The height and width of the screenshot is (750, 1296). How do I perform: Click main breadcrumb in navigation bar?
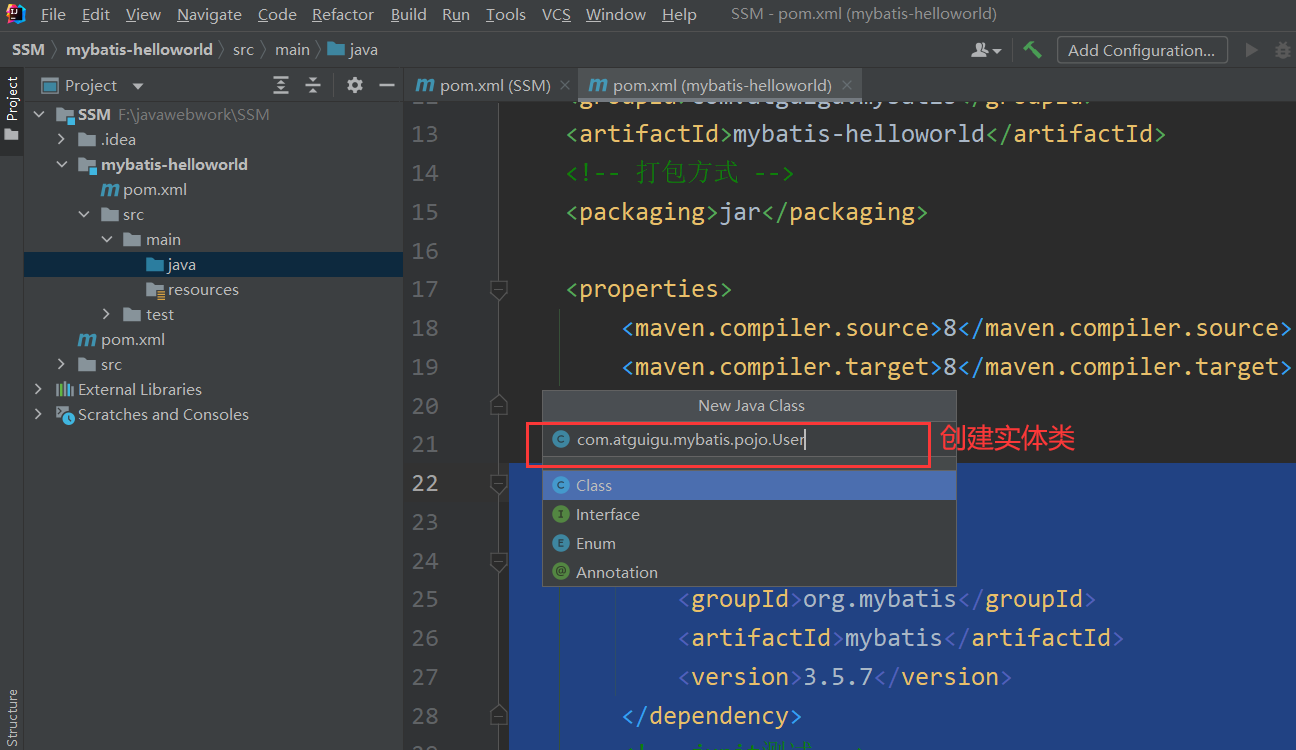(x=292, y=49)
